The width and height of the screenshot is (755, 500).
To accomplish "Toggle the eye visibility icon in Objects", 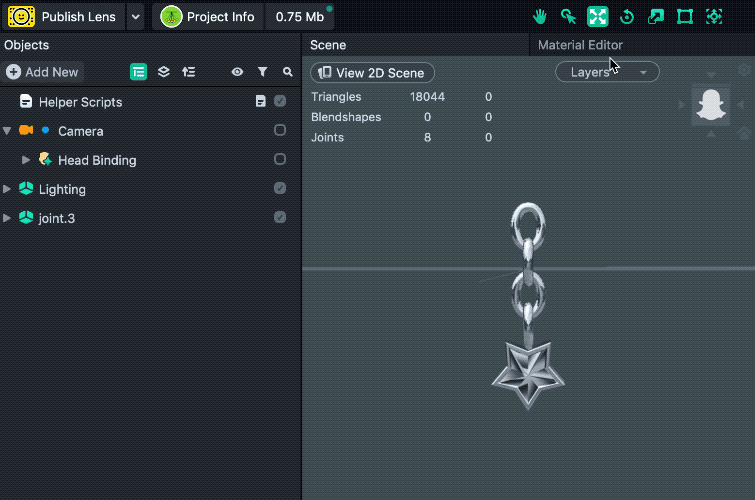I will click(x=237, y=72).
